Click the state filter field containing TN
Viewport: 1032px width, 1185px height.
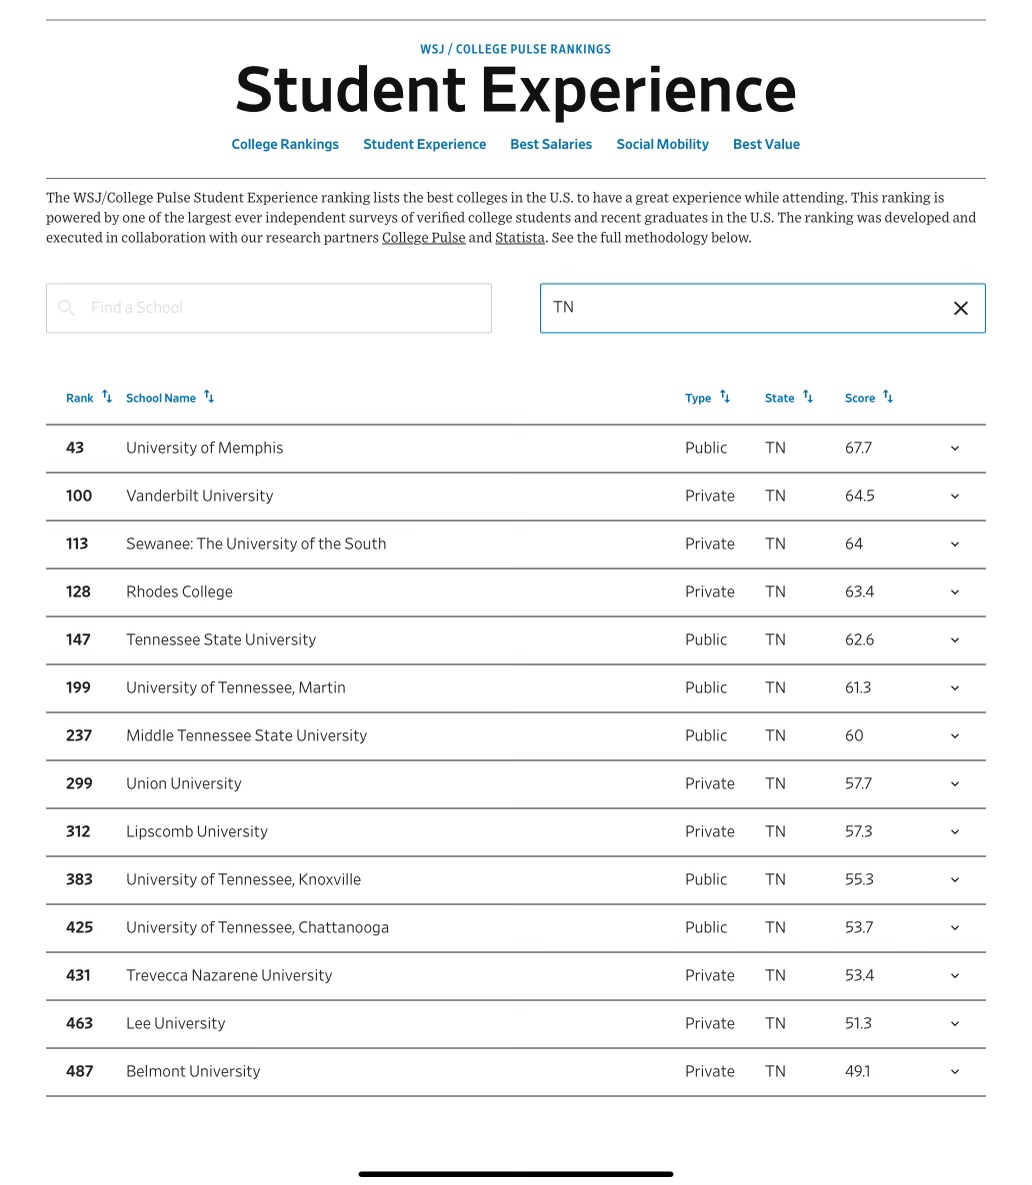tap(740, 308)
